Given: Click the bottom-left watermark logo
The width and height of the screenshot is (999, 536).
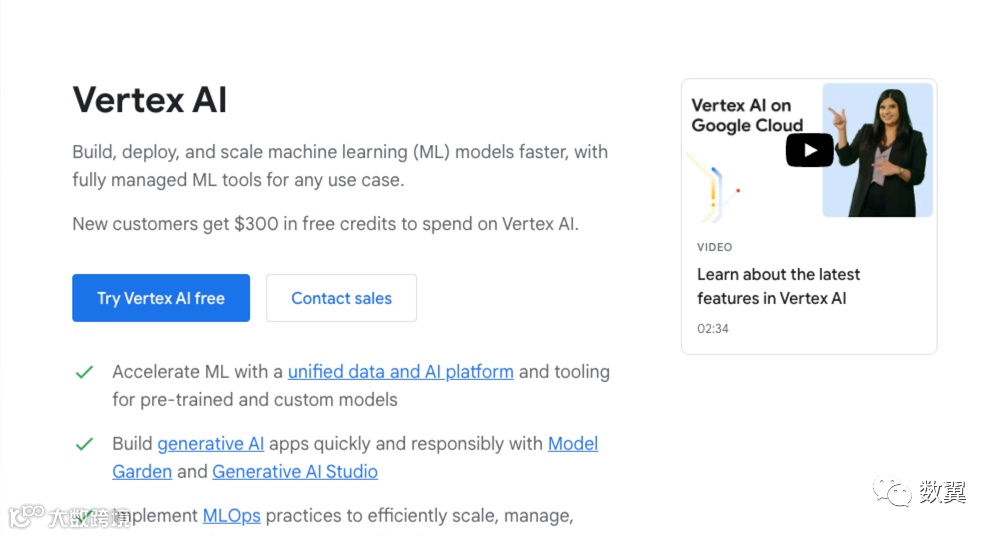Looking at the screenshot, I should (x=28, y=516).
